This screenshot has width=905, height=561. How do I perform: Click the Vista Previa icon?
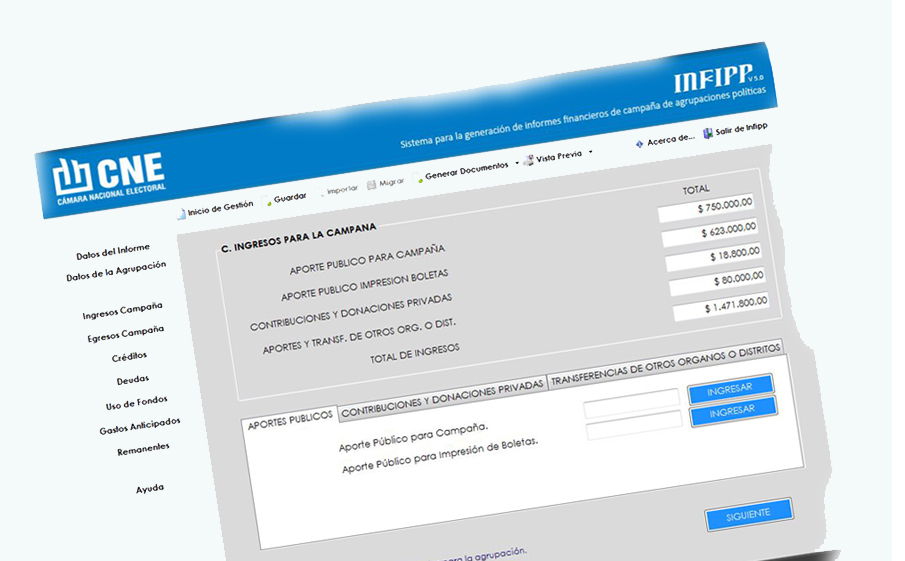tap(530, 159)
